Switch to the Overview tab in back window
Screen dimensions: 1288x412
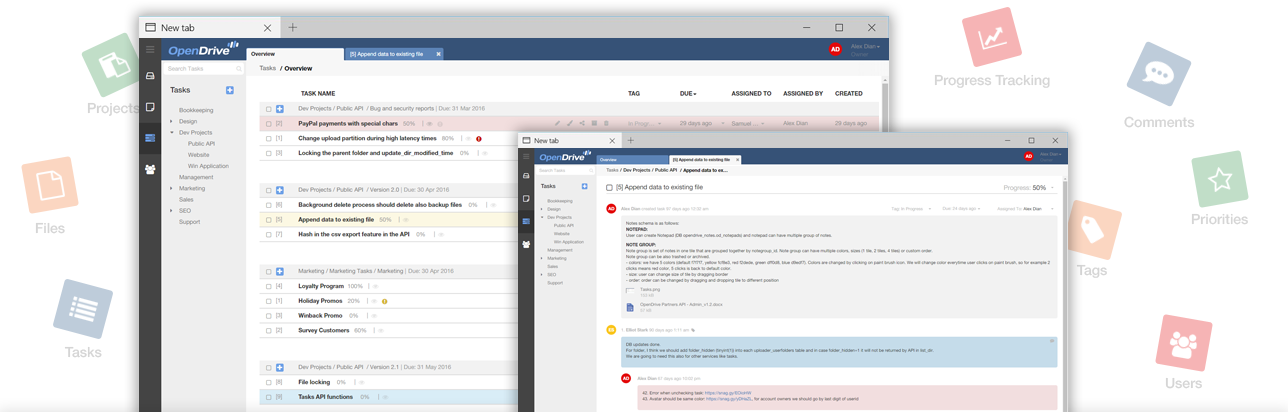[264, 54]
